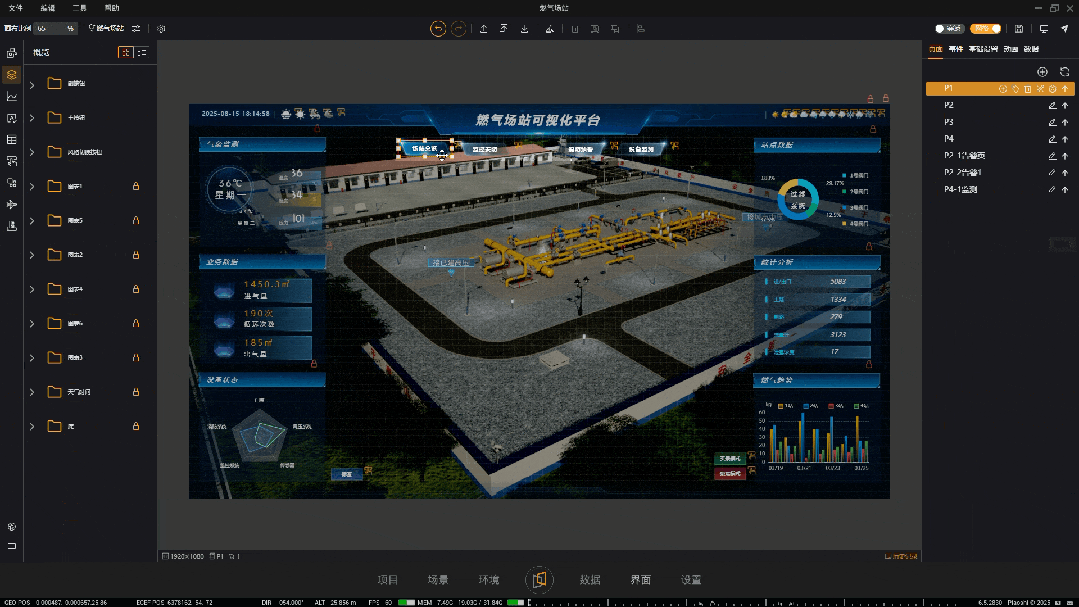This screenshot has height=607, width=1079.
Task: Open the 工具 menu
Action: [80, 8]
